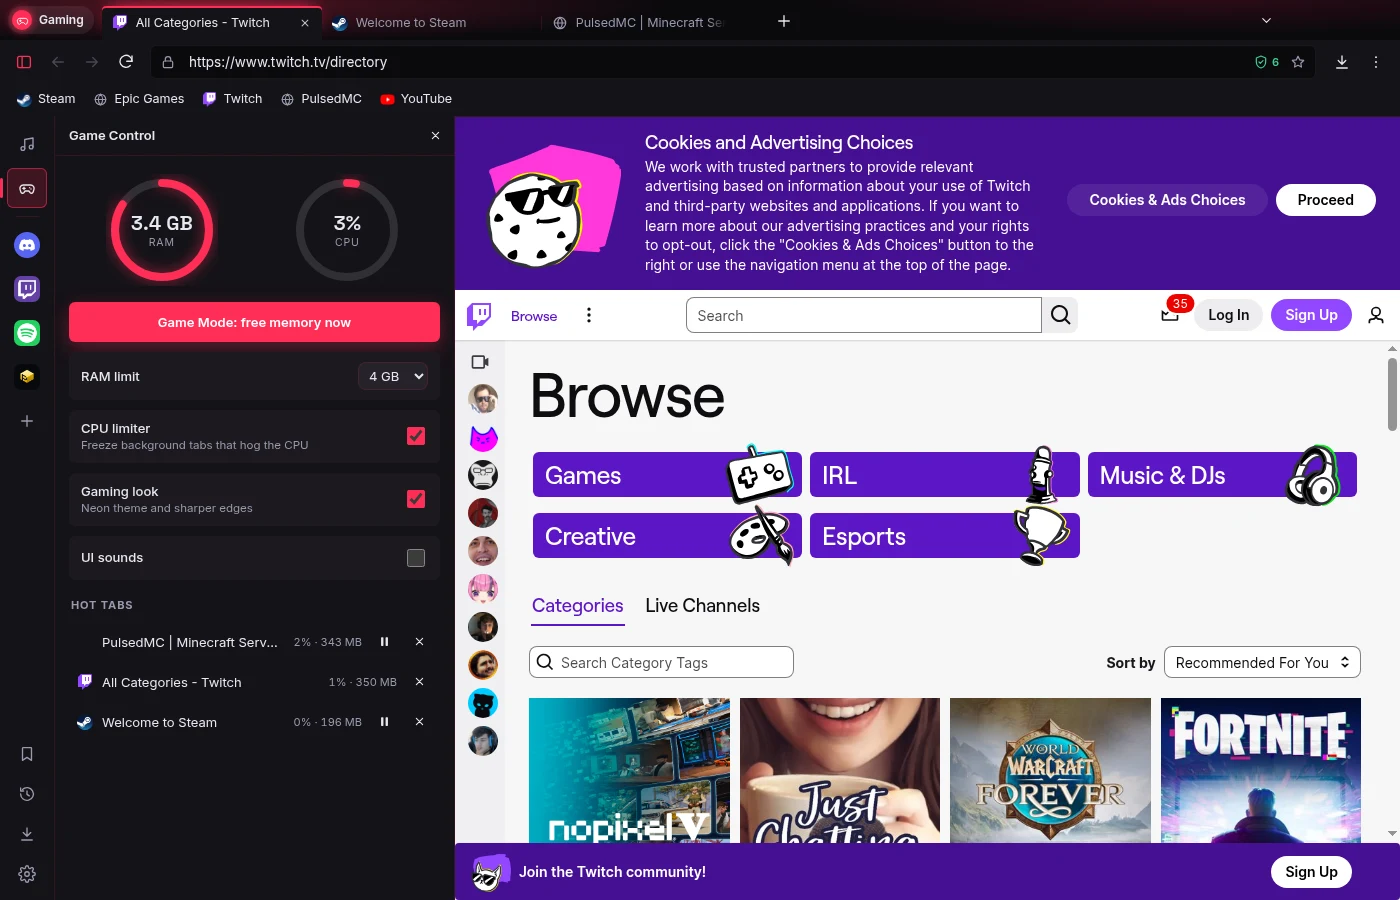Open the Gaming workspace button

[x=50, y=20]
